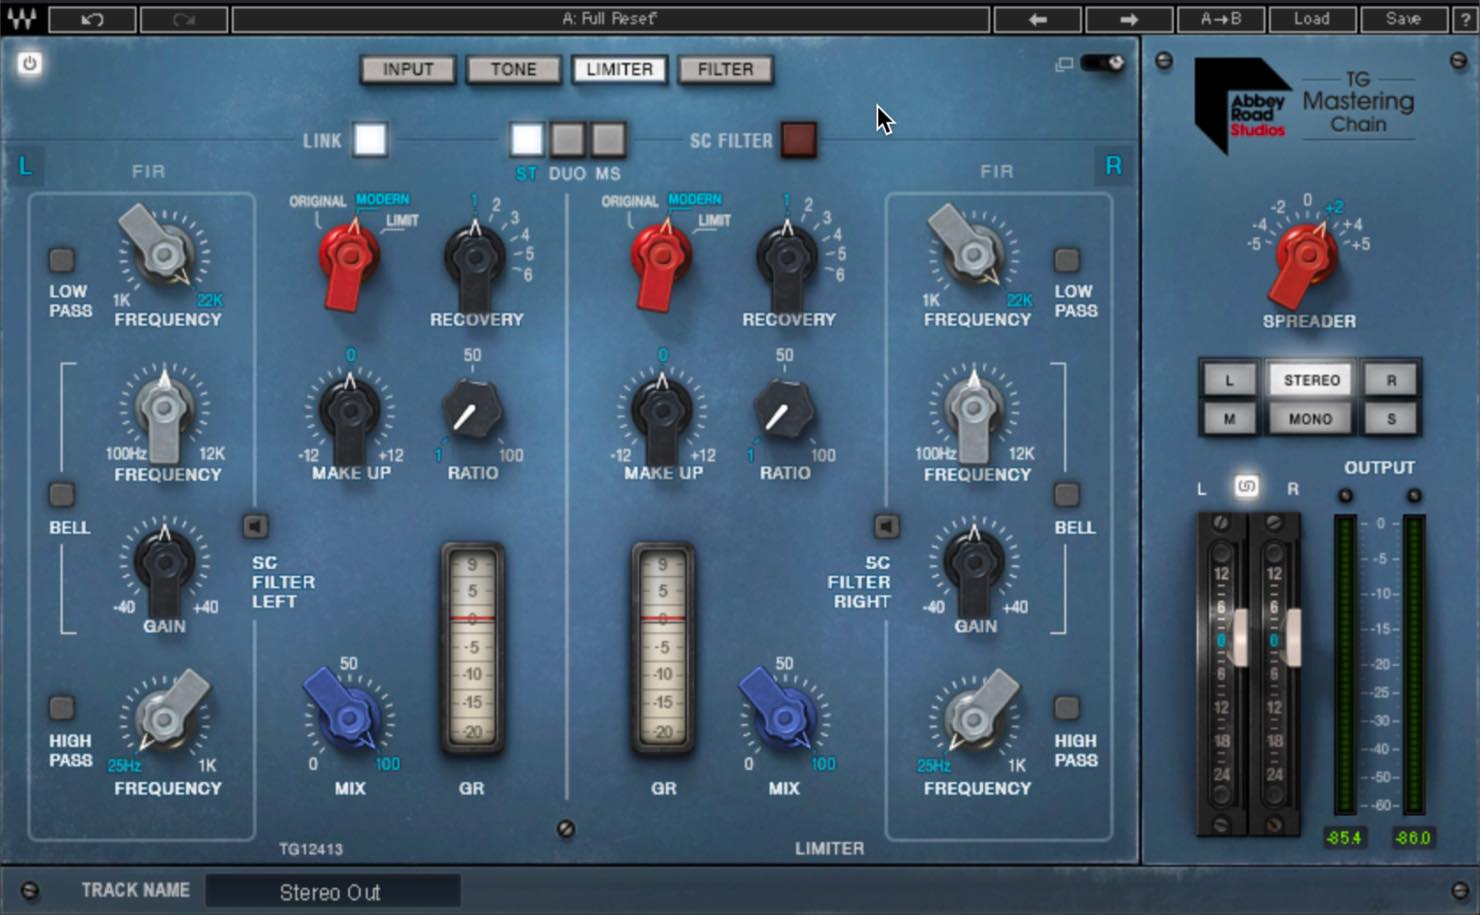Click the right blue Mix knob
The image size is (1480, 915).
pos(781,712)
